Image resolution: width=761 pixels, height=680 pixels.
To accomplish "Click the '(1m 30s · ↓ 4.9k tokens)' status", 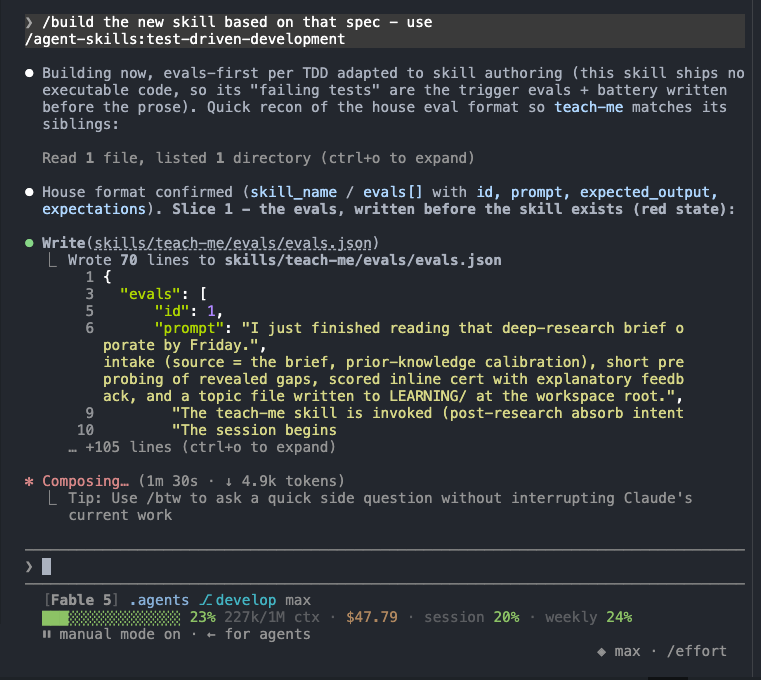I will (241, 481).
